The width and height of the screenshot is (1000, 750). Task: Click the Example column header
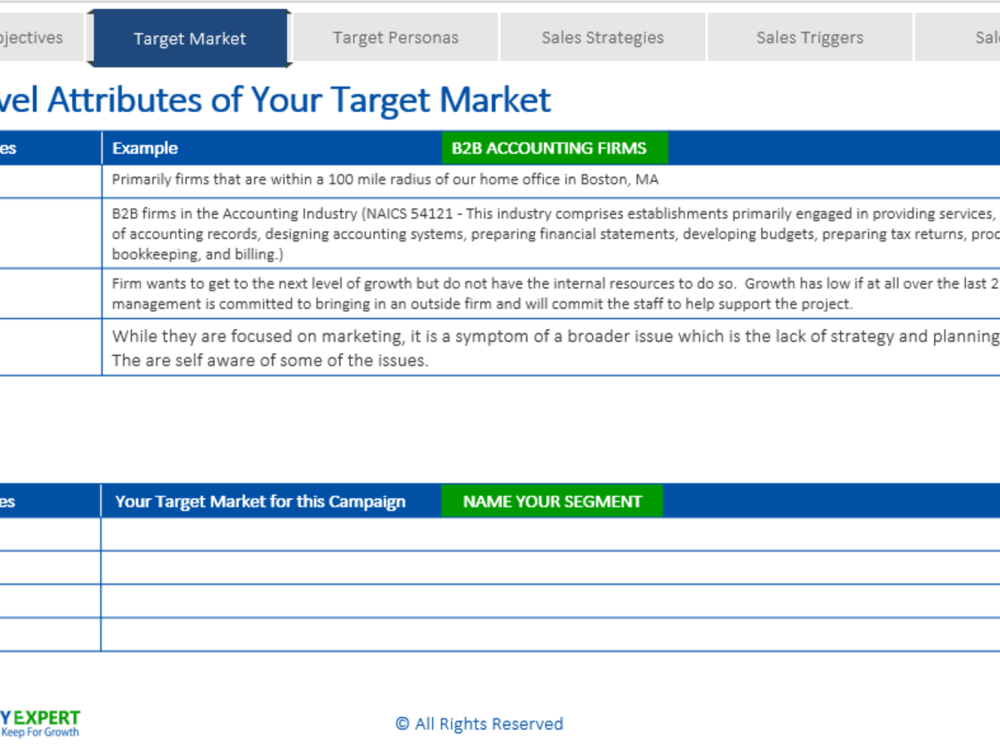tap(145, 148)
